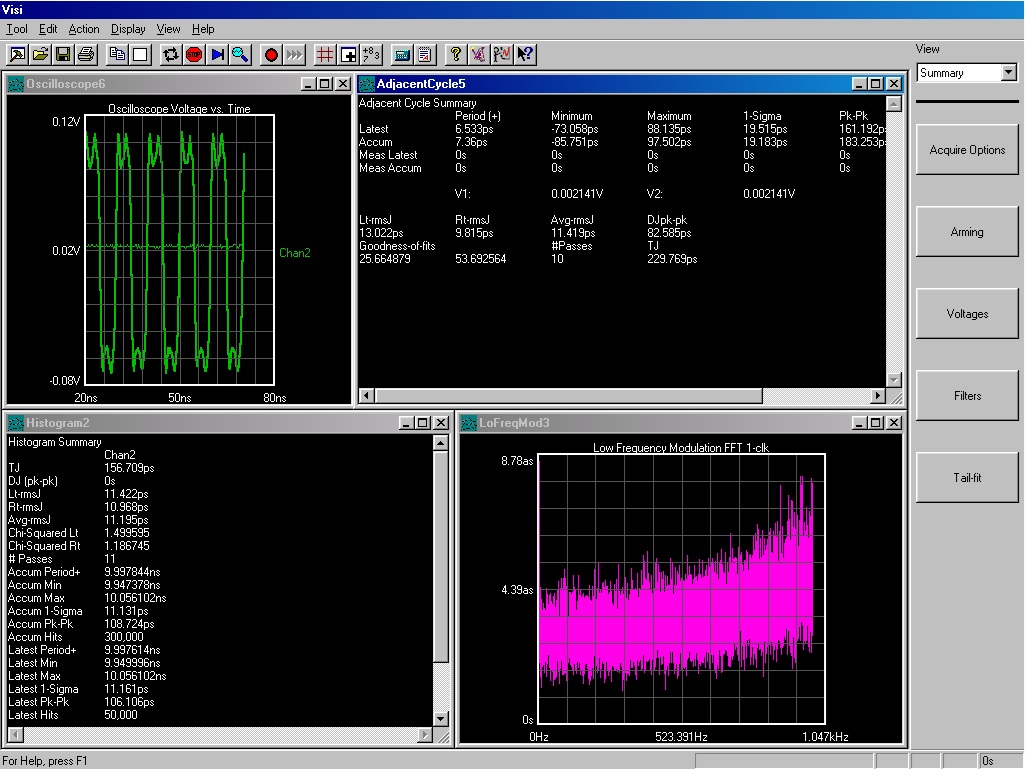Viewport: 1025px width, 769px height.
Task: Click the 523.391Hz axis label
Action: coord(681,737)
